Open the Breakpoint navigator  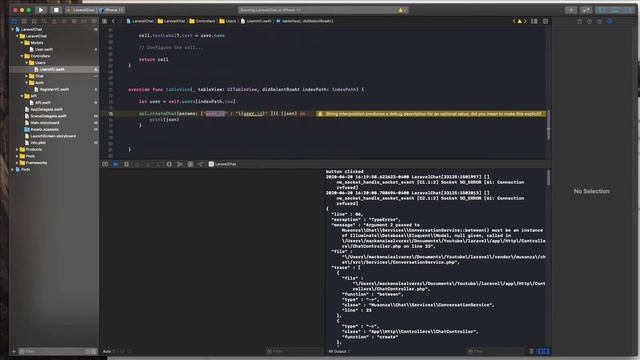coord(84,21)
